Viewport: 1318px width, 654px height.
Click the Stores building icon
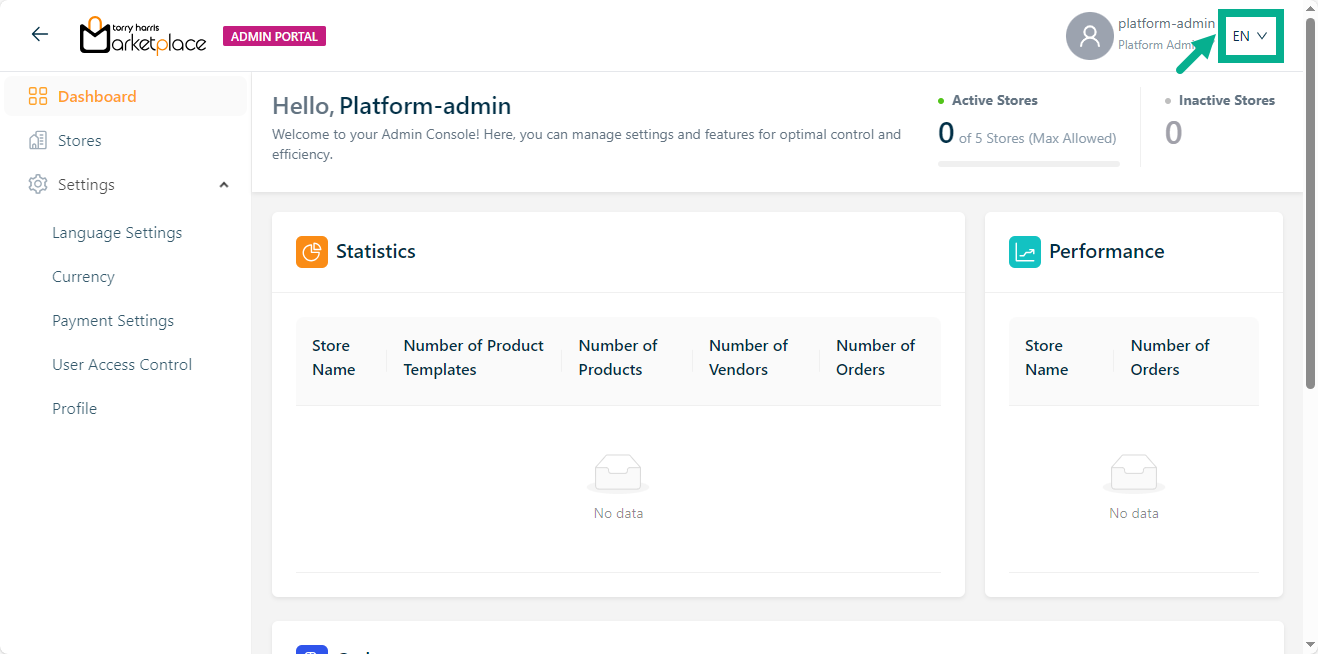point(38,141)
